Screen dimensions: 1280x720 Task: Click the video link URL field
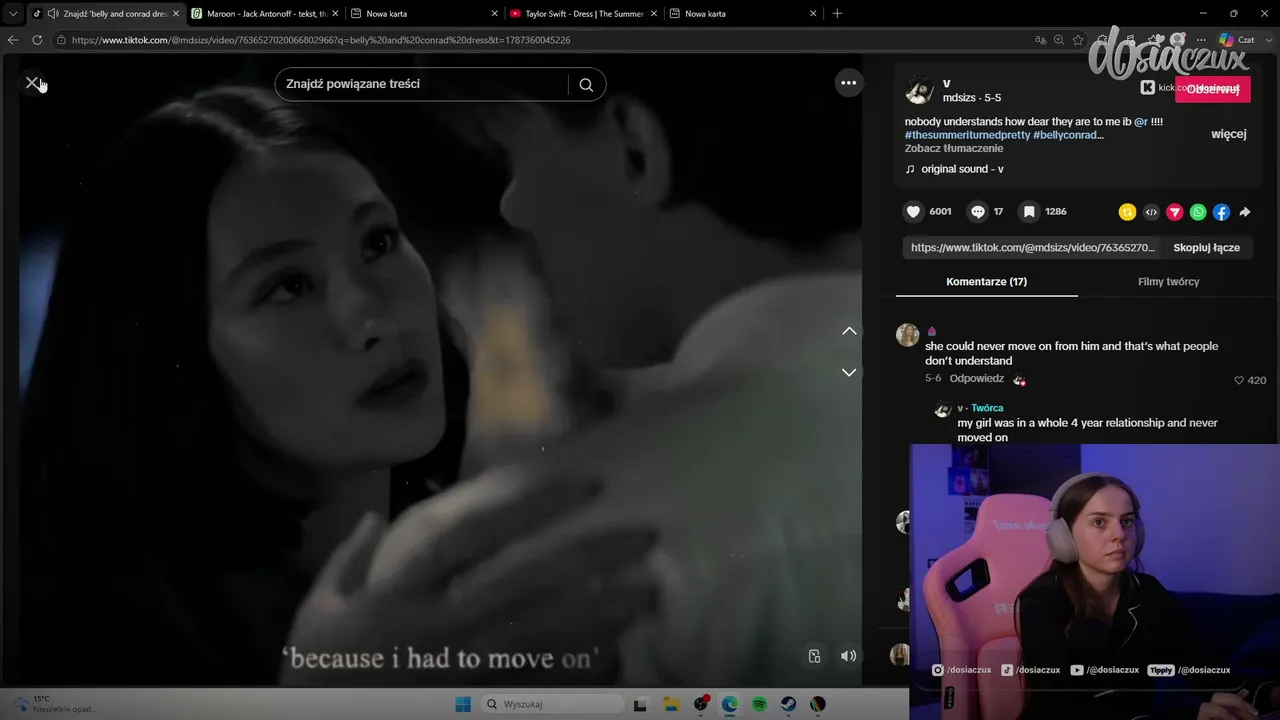1032,248
